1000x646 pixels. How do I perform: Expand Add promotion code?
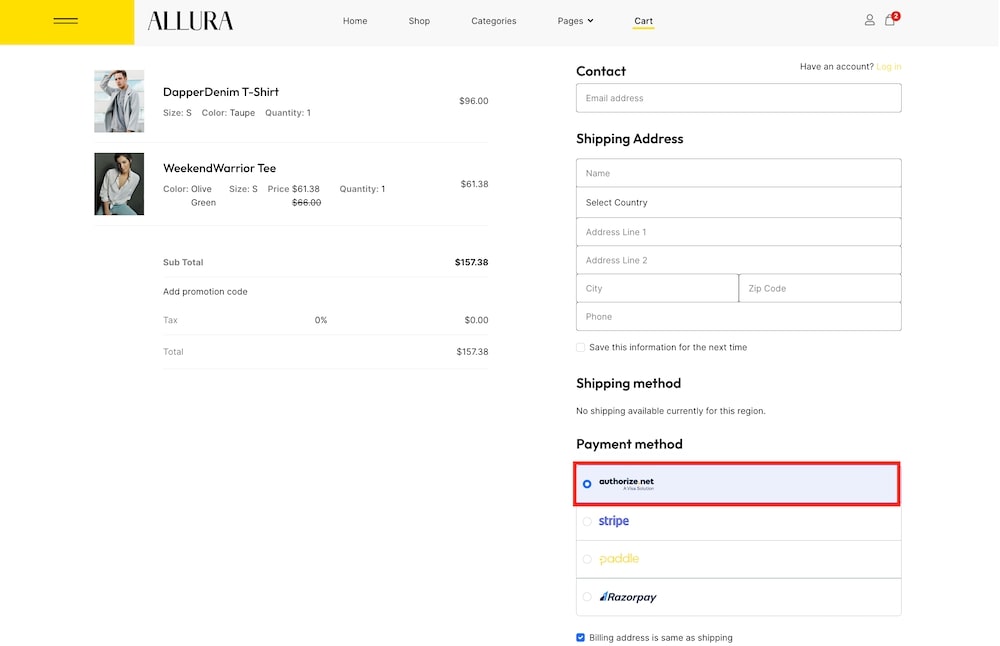coord(205,292)
